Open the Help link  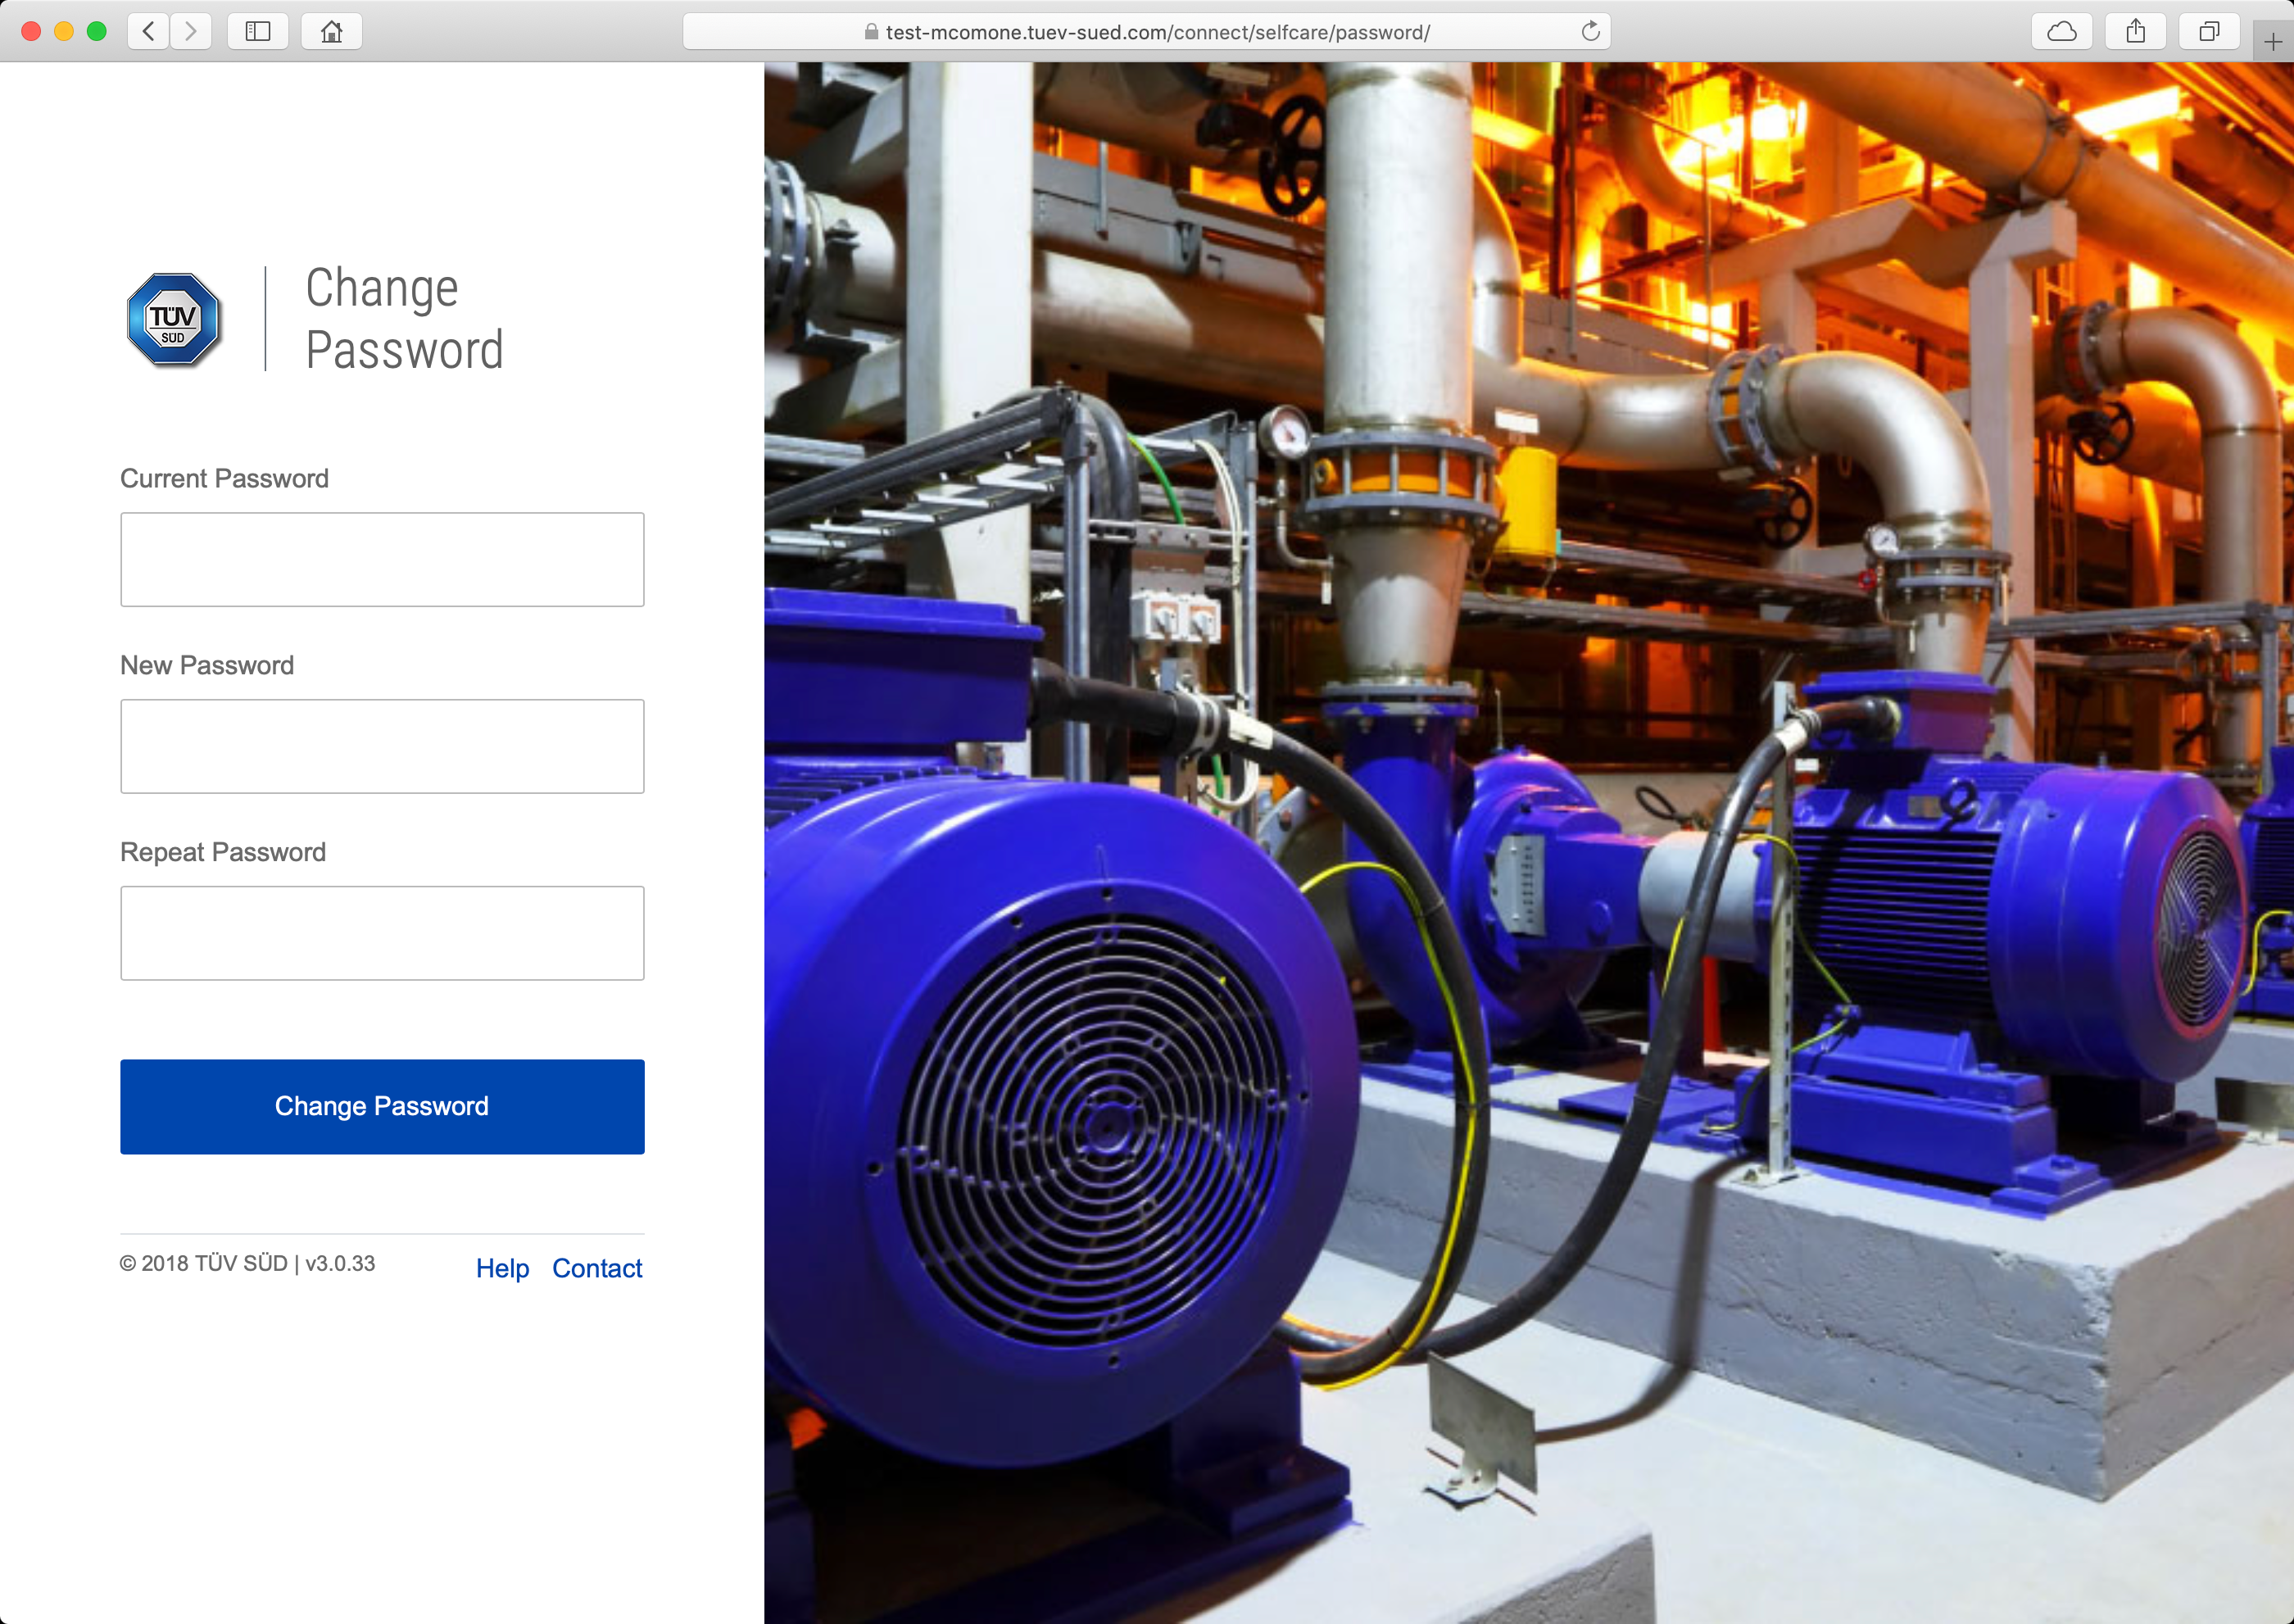point(502,1268)
